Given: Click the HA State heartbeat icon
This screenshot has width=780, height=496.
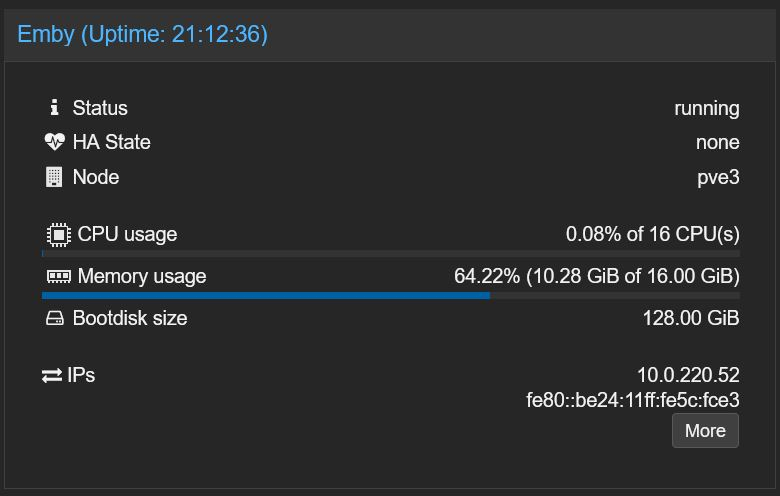Looking at the screenshot, I should 54,142.
